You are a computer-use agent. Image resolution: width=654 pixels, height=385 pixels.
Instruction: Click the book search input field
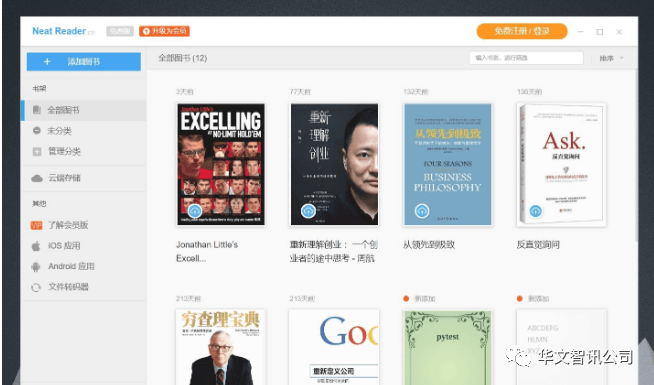pos(526,58)
